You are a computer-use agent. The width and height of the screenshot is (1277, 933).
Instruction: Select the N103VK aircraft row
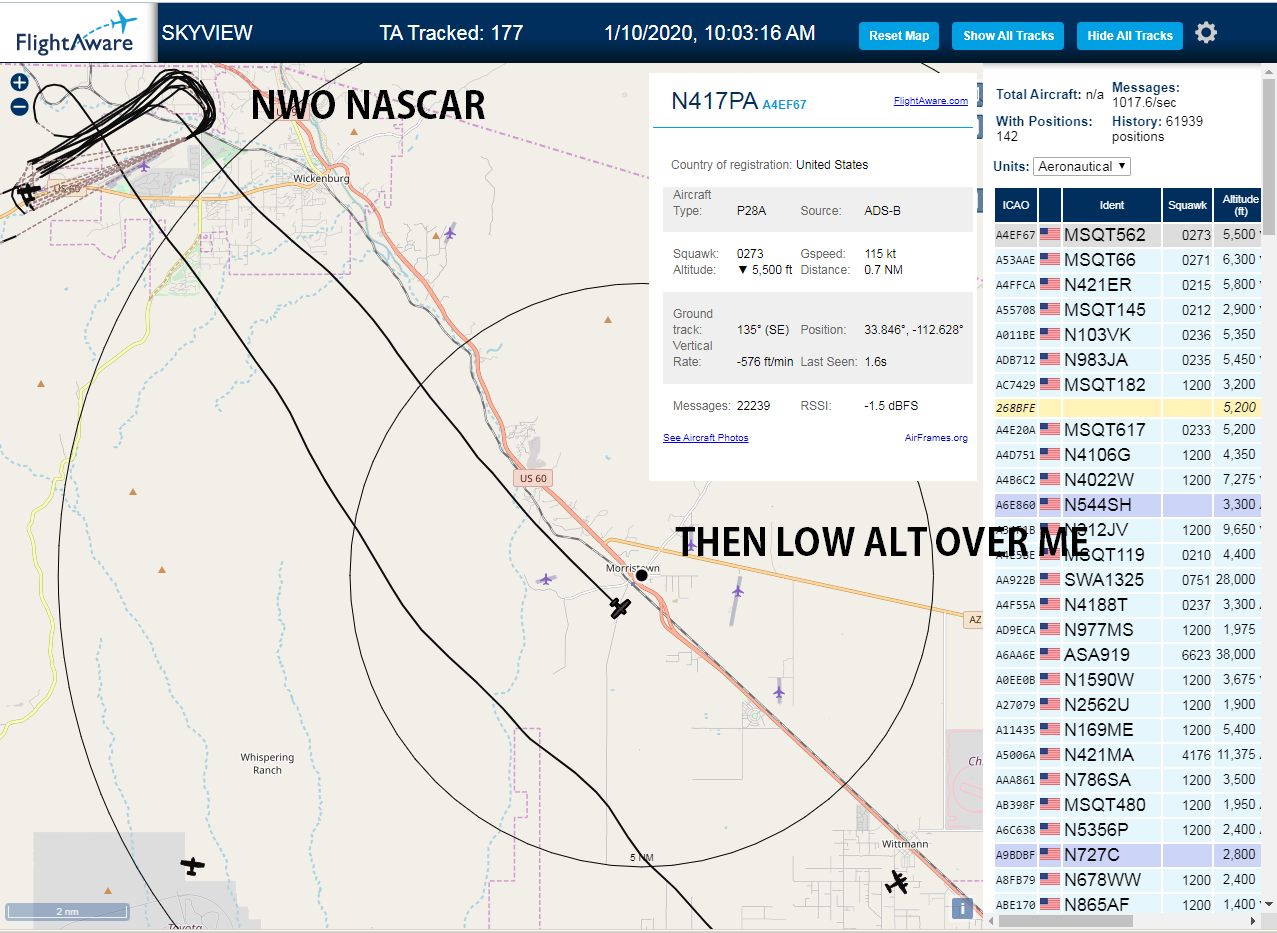[x=1128, y=335]
